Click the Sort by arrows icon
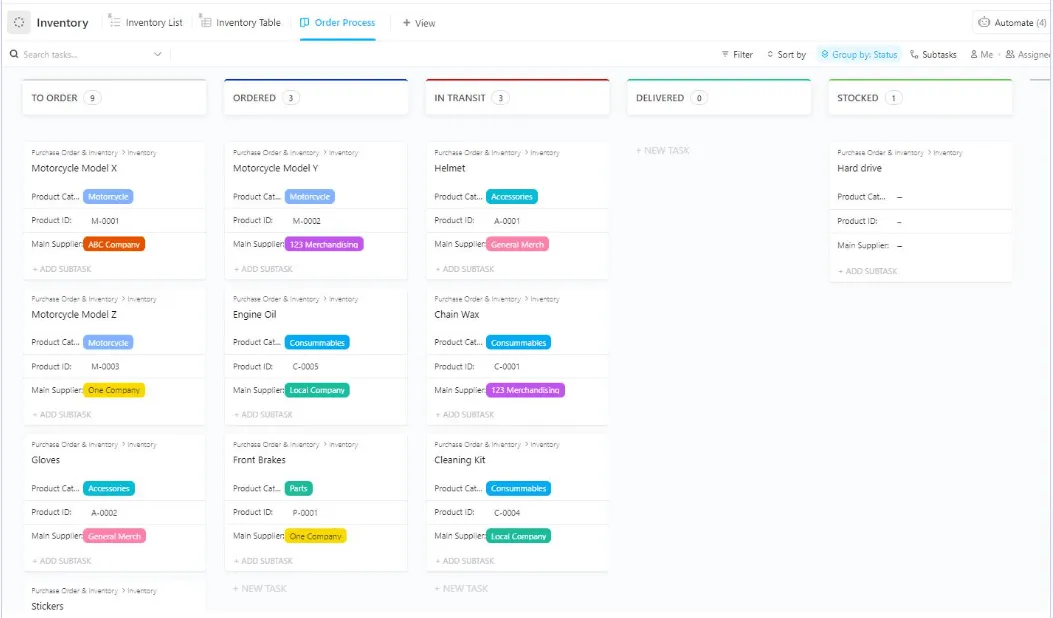The width and height of the screenshot is (1053, 618). pyautogui.click(x=770, y=54)
